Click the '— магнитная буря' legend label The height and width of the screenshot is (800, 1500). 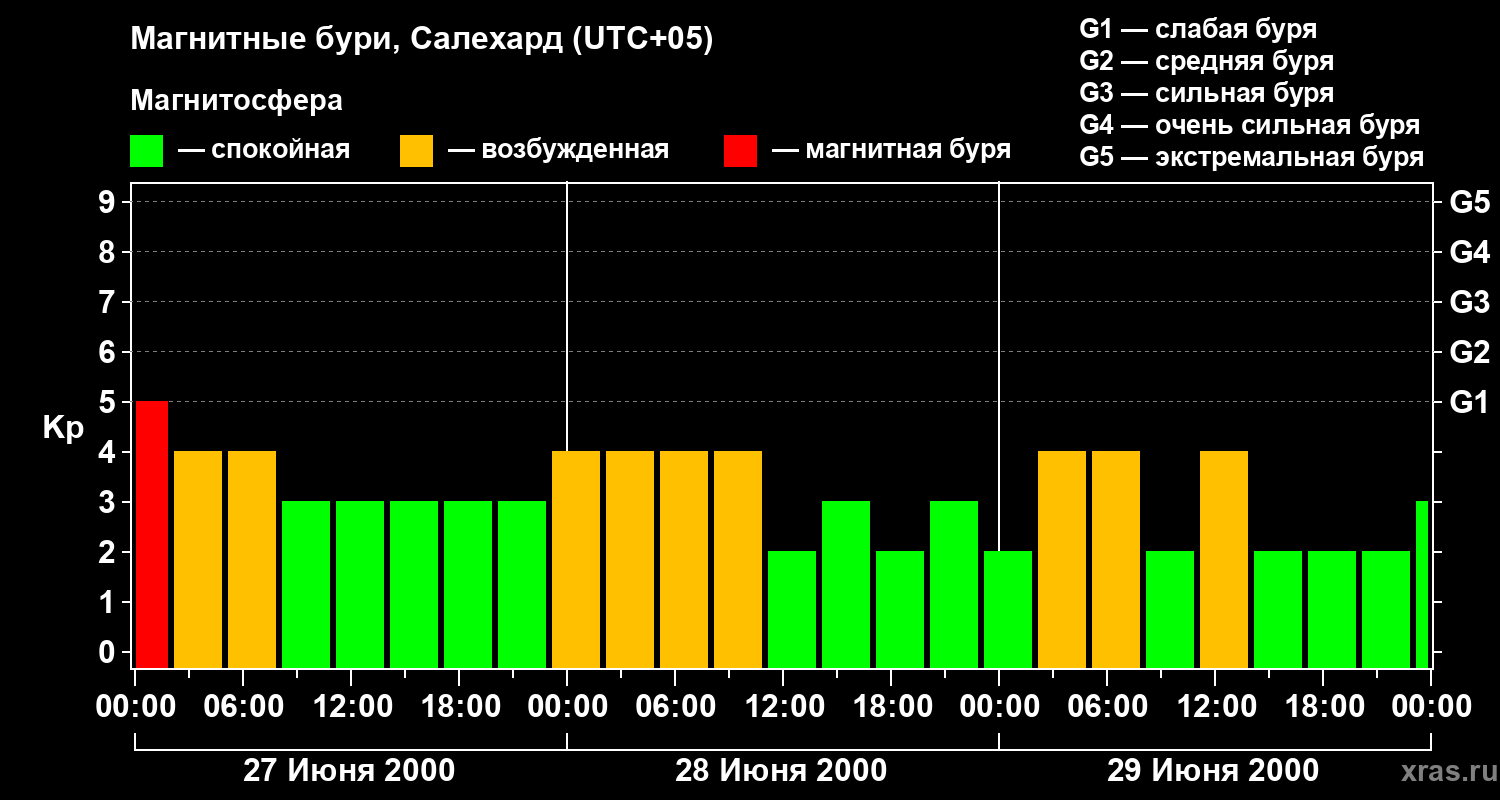click(x=892, y=151)
